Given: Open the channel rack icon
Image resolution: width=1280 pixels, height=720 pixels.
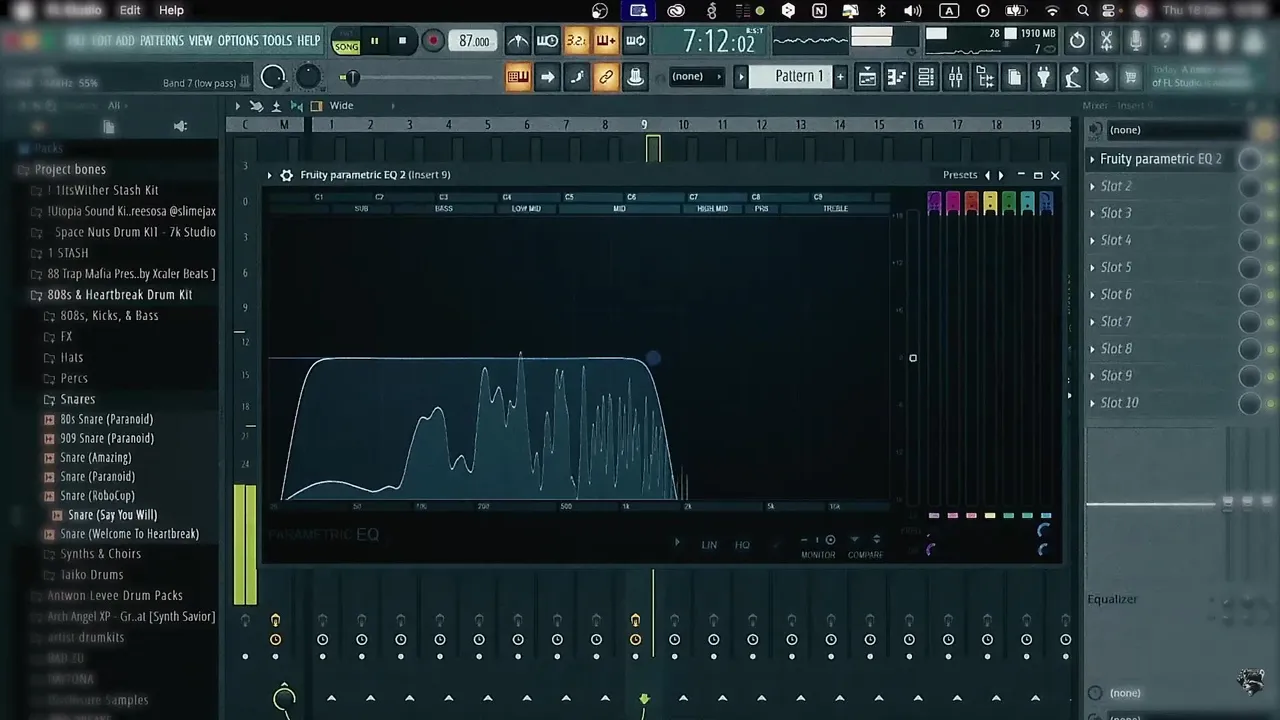Looking at the screenshot, I should (926, 77).
